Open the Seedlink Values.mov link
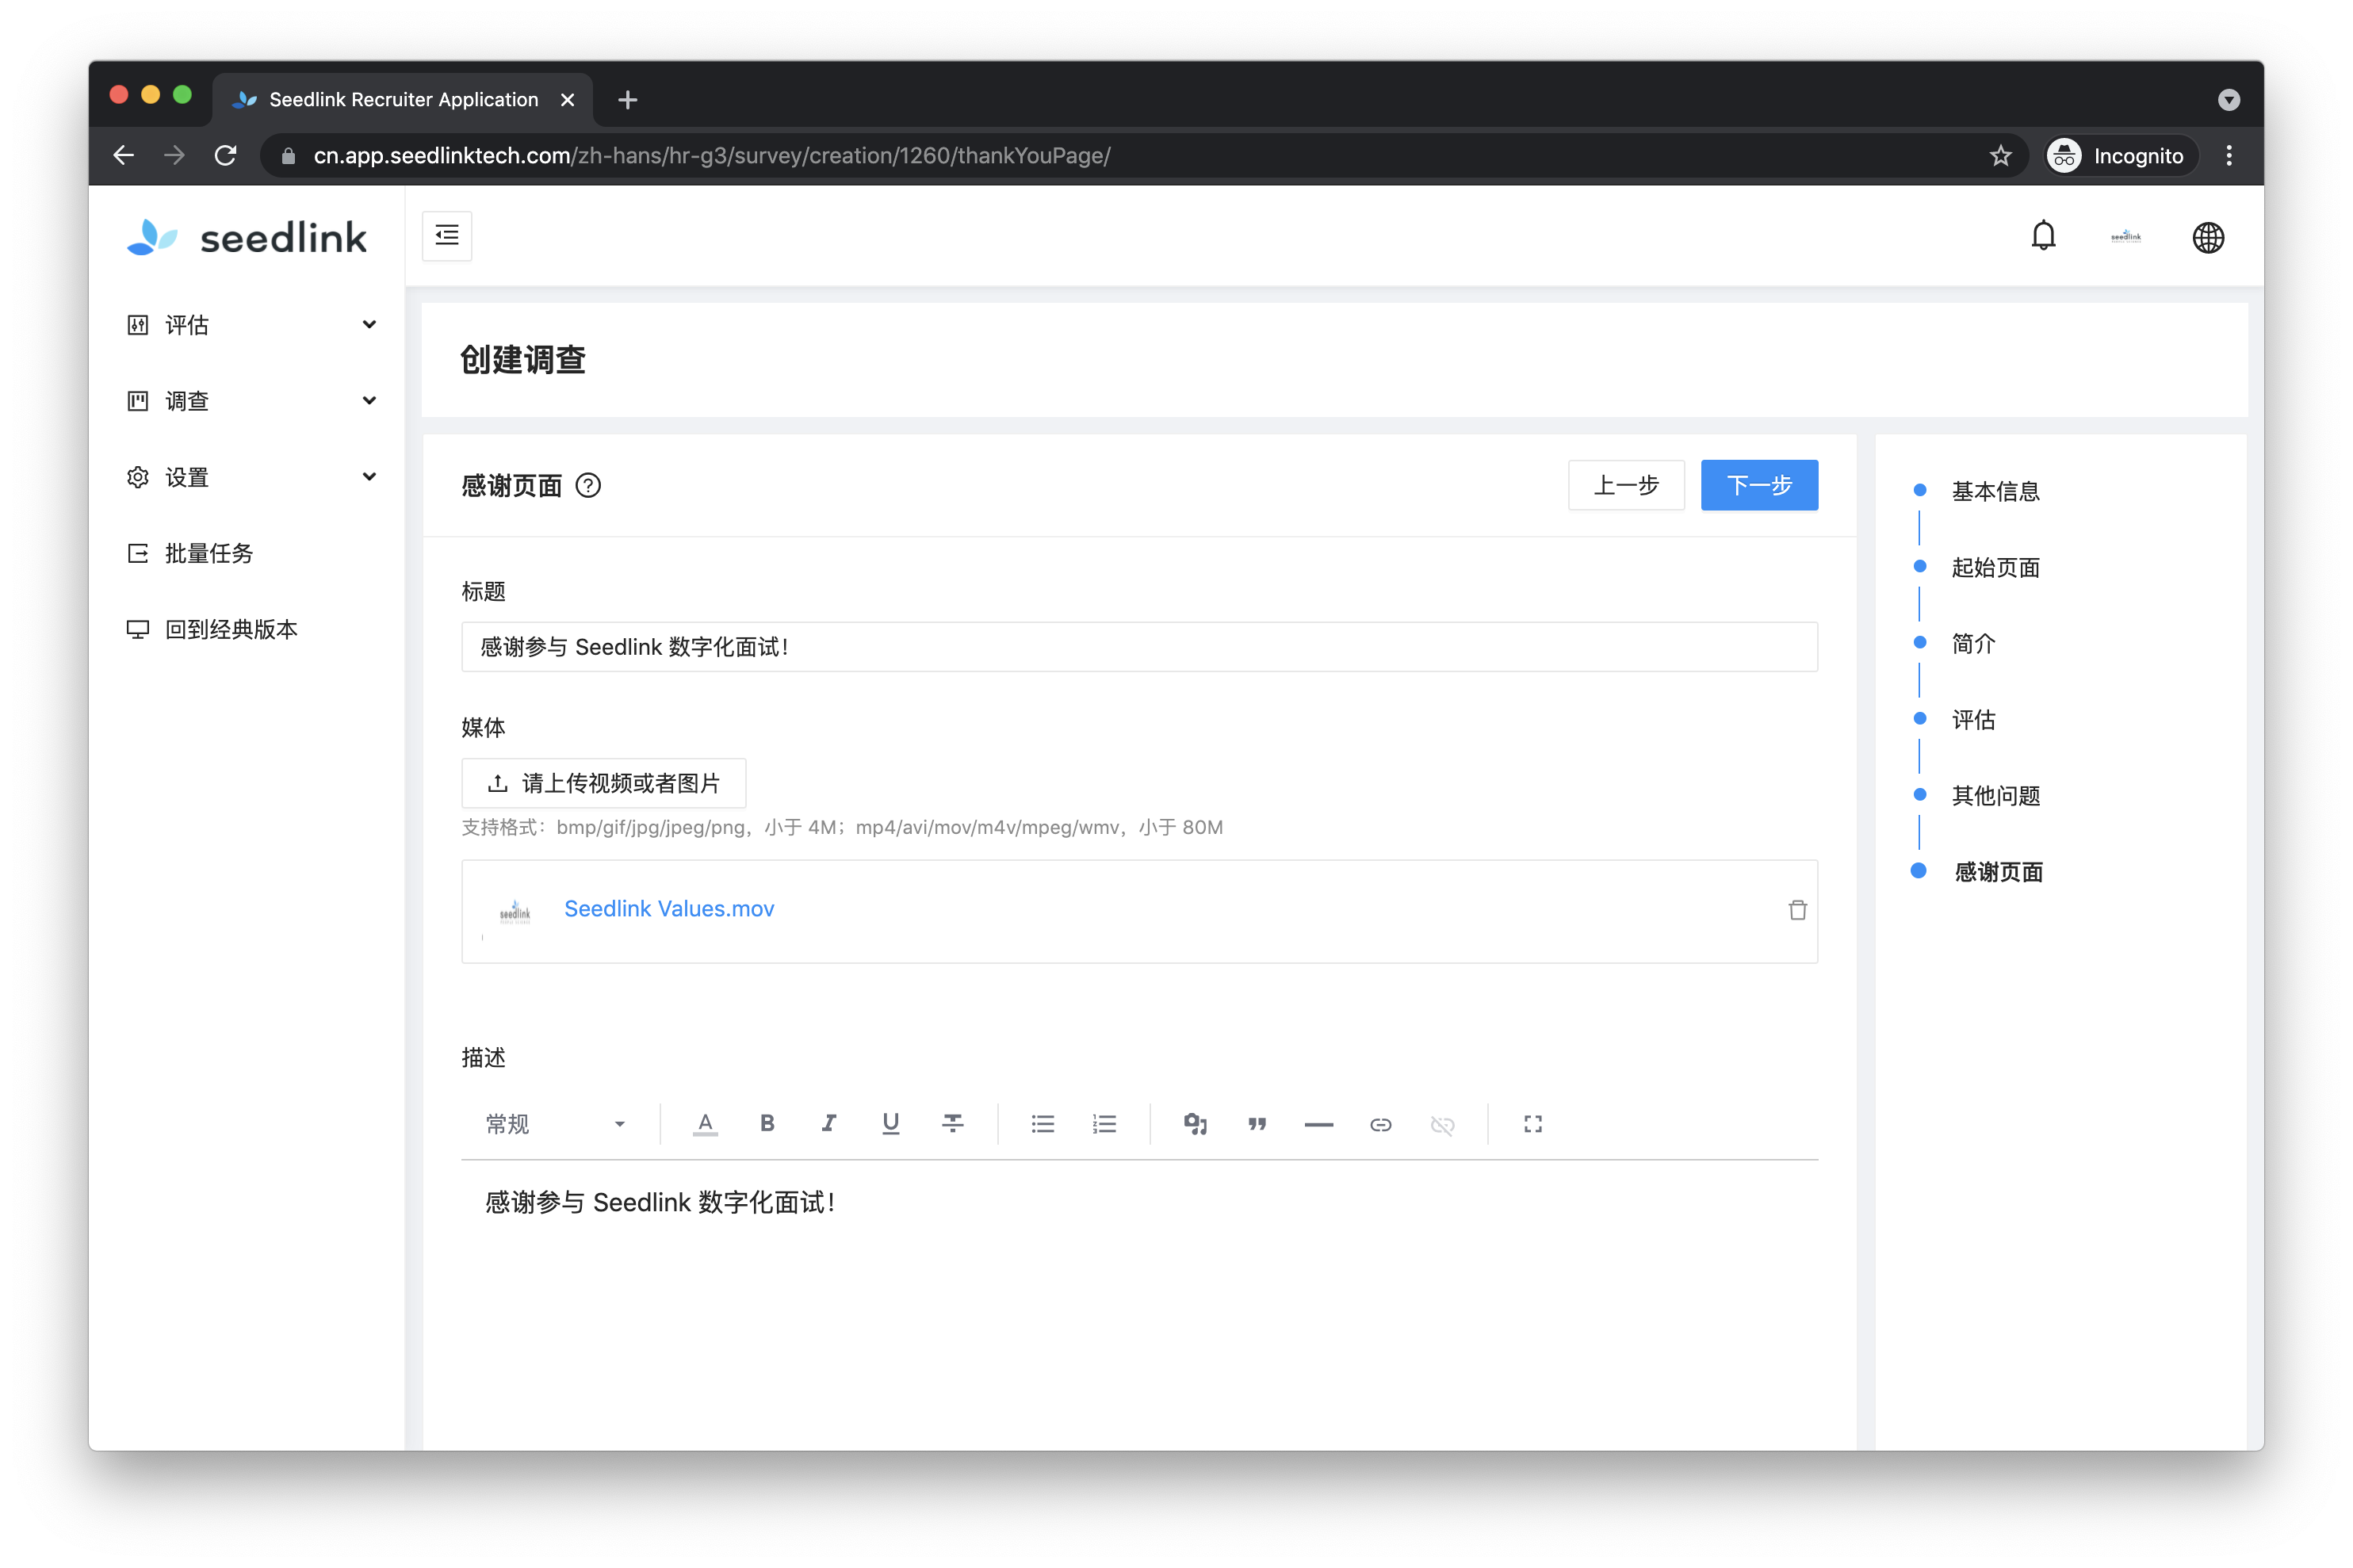Image resolution: width=2353 pixels, height=1568 pixels. point(669,908)
